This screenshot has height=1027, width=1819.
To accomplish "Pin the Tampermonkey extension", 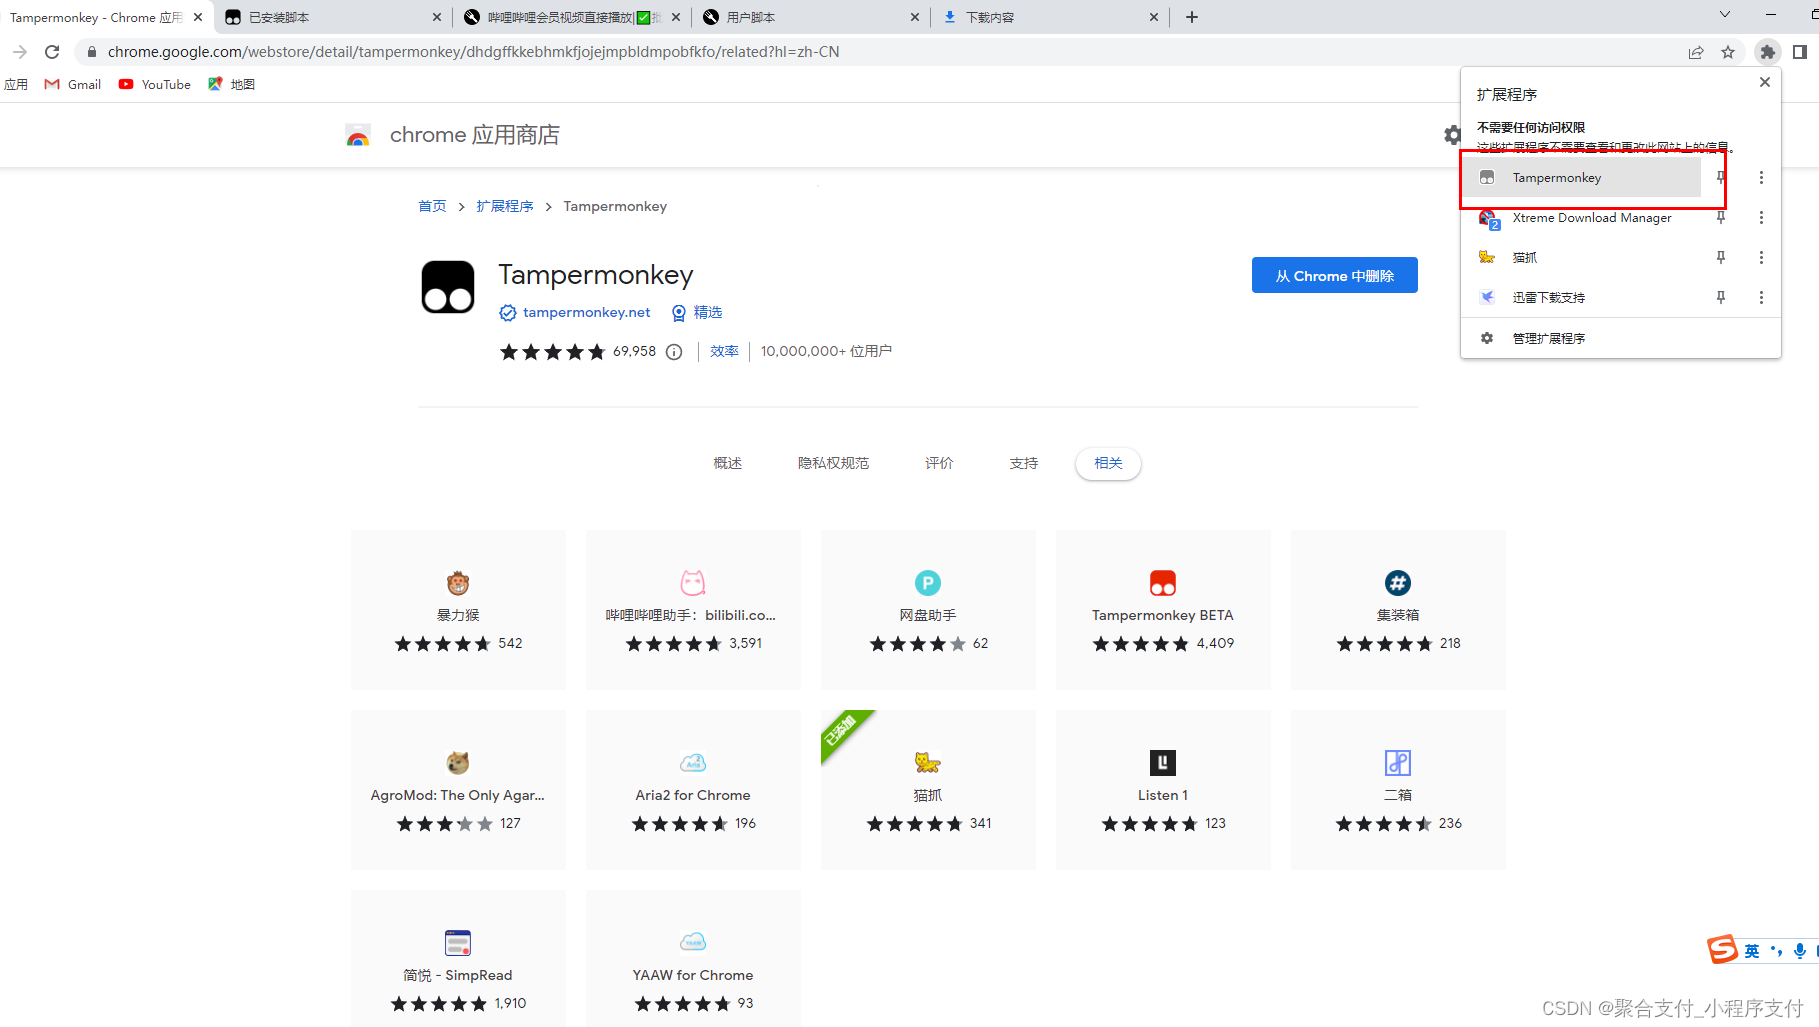I will (1721, 177).
